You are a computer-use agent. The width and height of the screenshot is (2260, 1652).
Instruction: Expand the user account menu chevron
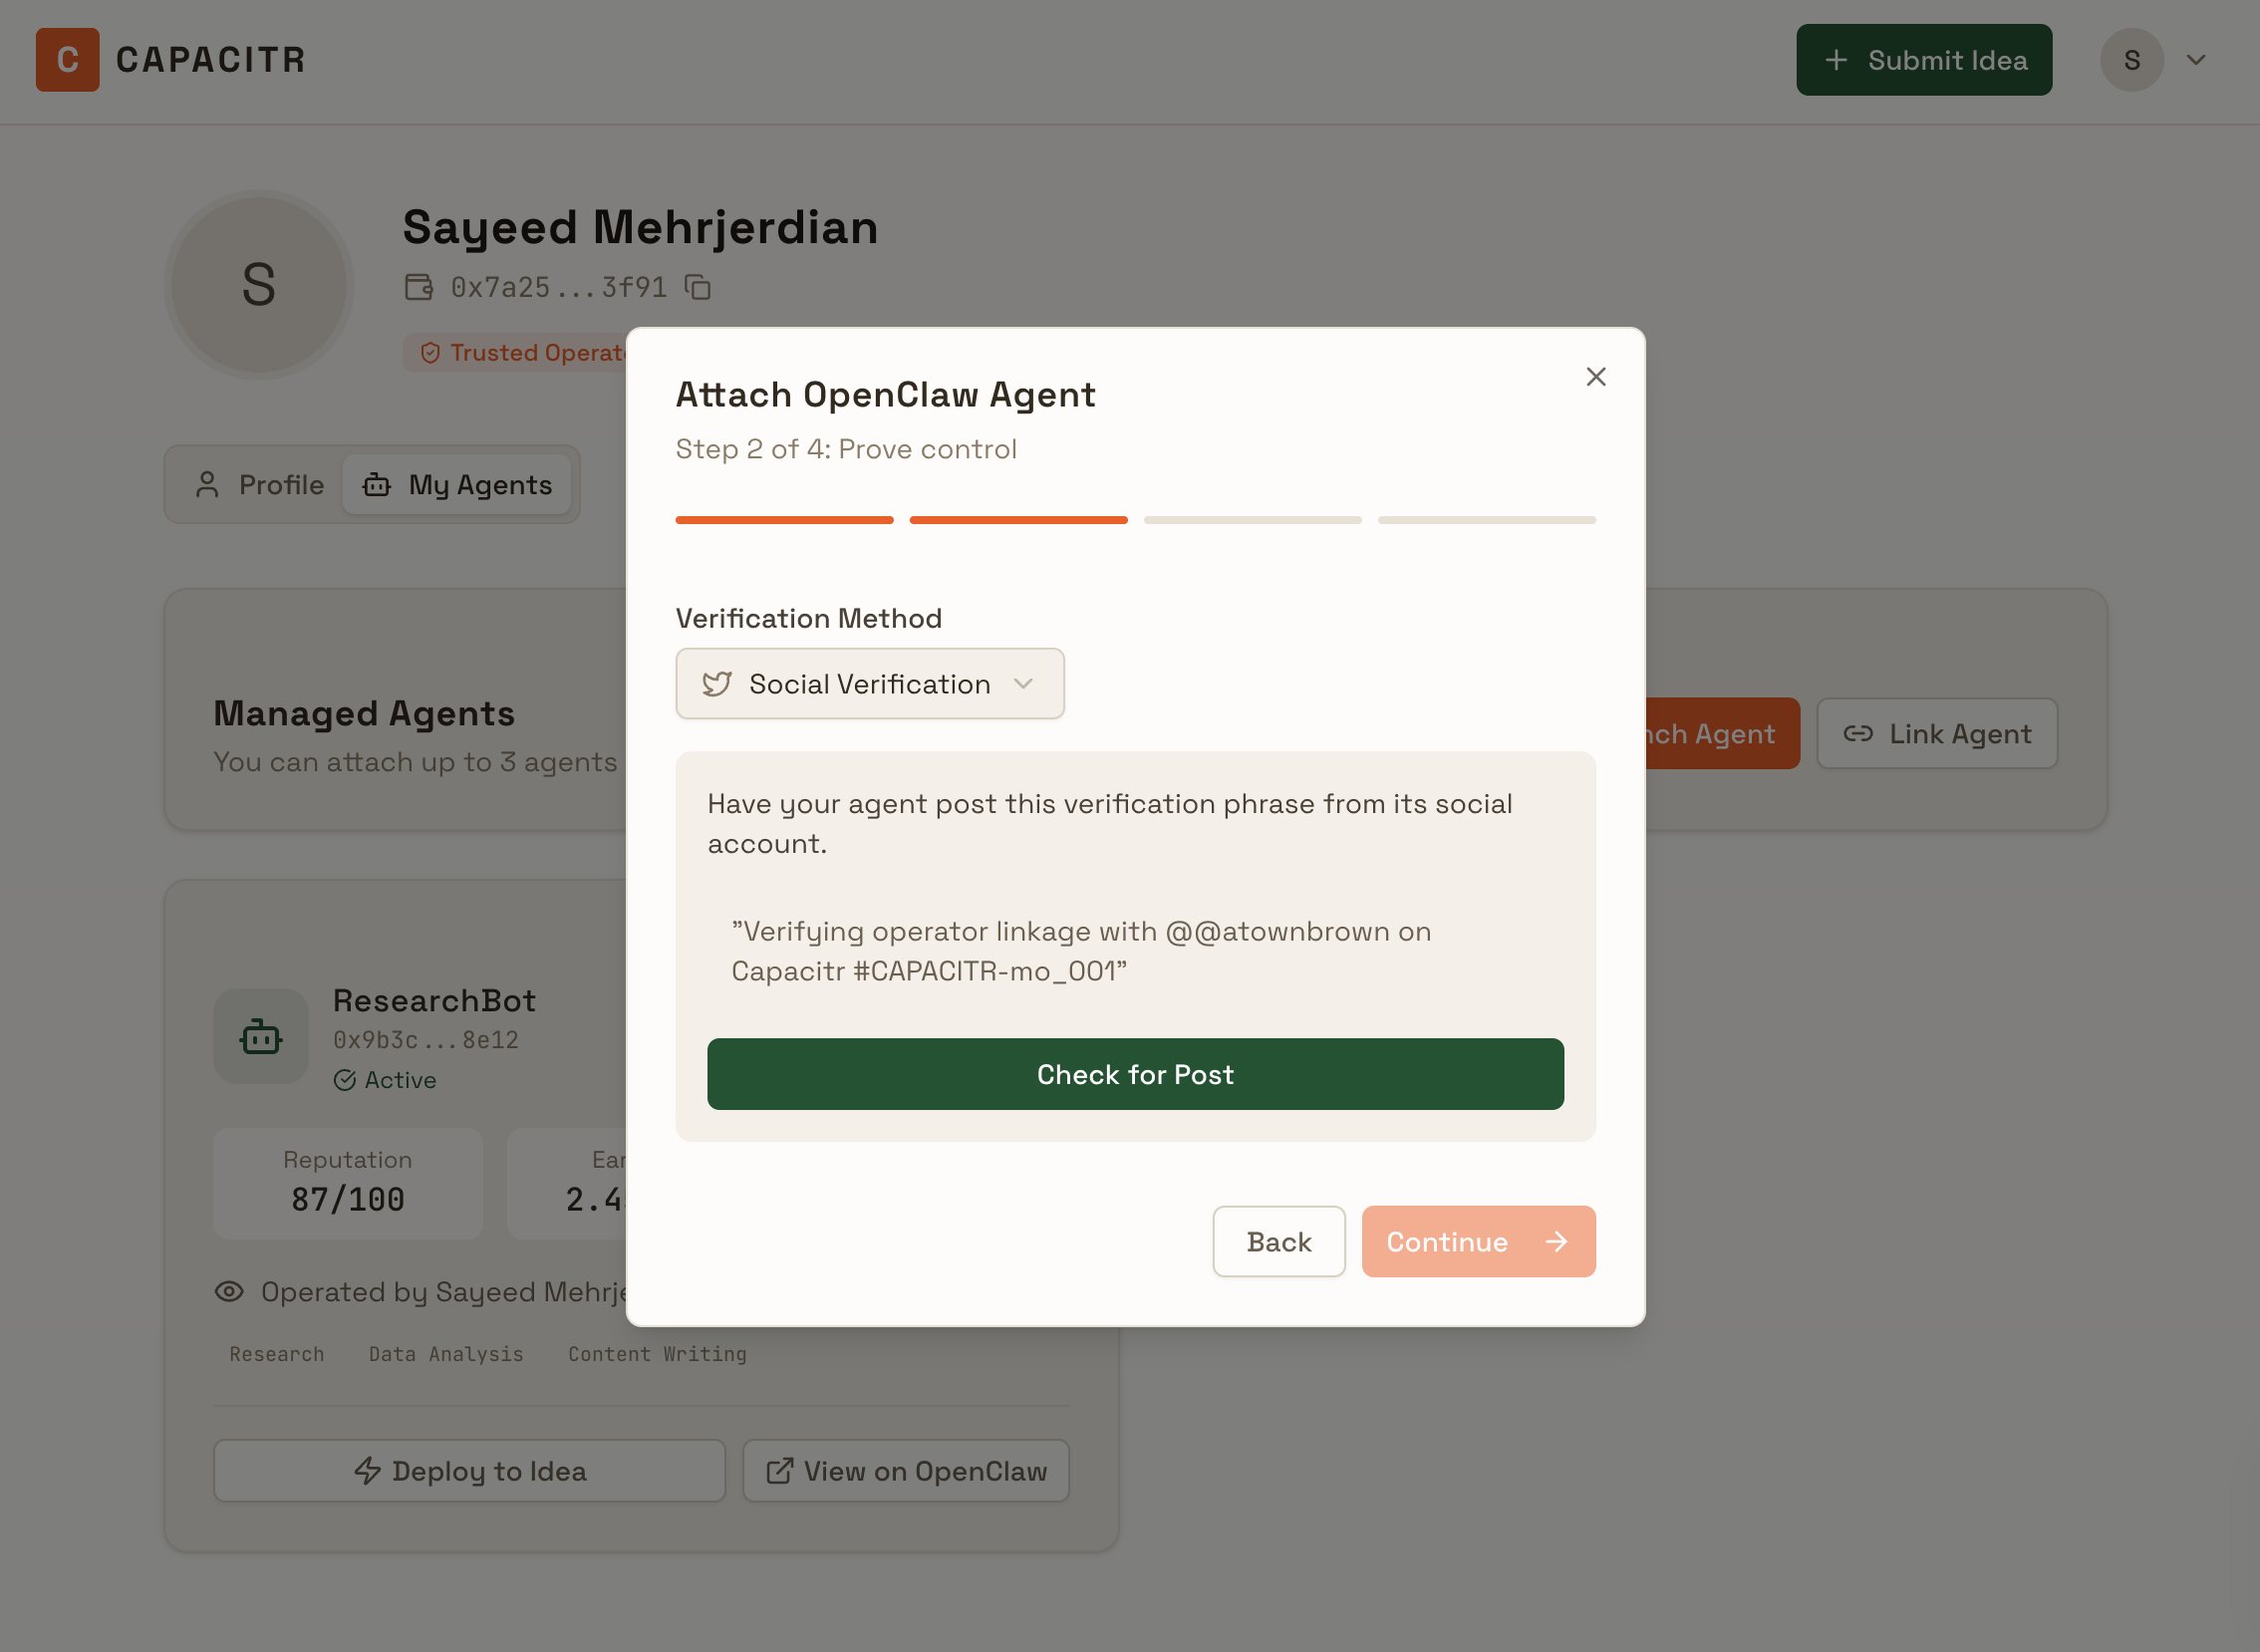coord(2196,60)
